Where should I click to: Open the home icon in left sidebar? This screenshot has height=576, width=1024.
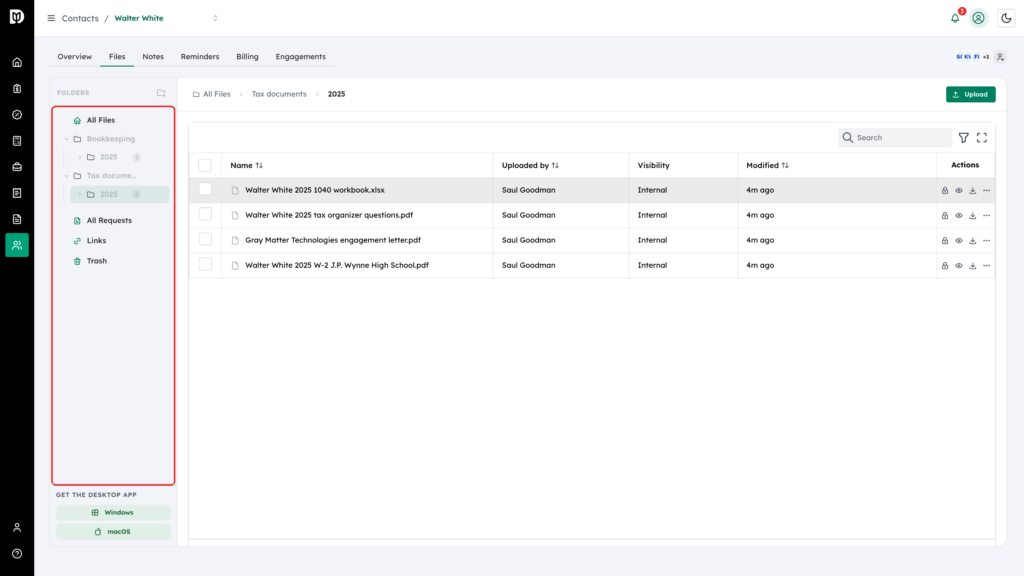17,63
